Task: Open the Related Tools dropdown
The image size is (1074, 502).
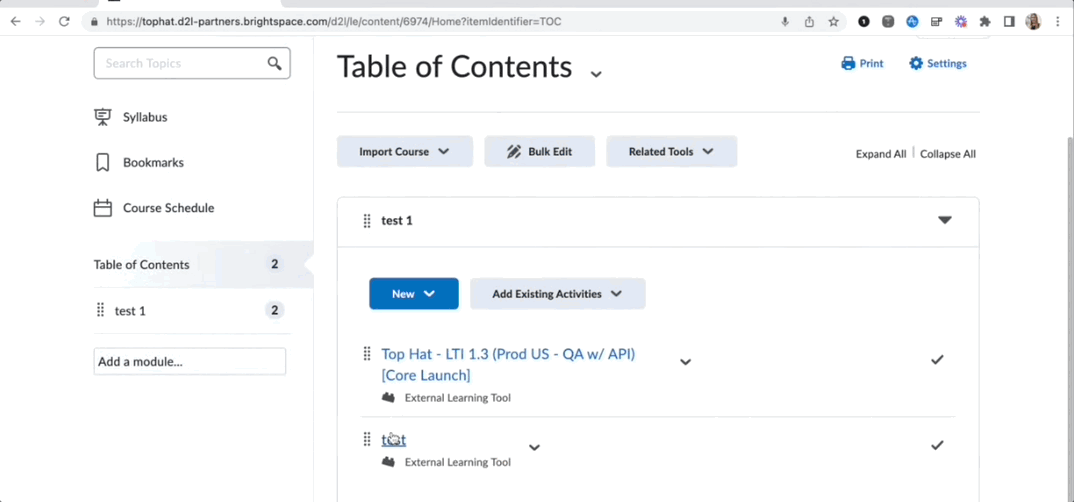Action: pyautogui.click(x=671, y=151)
